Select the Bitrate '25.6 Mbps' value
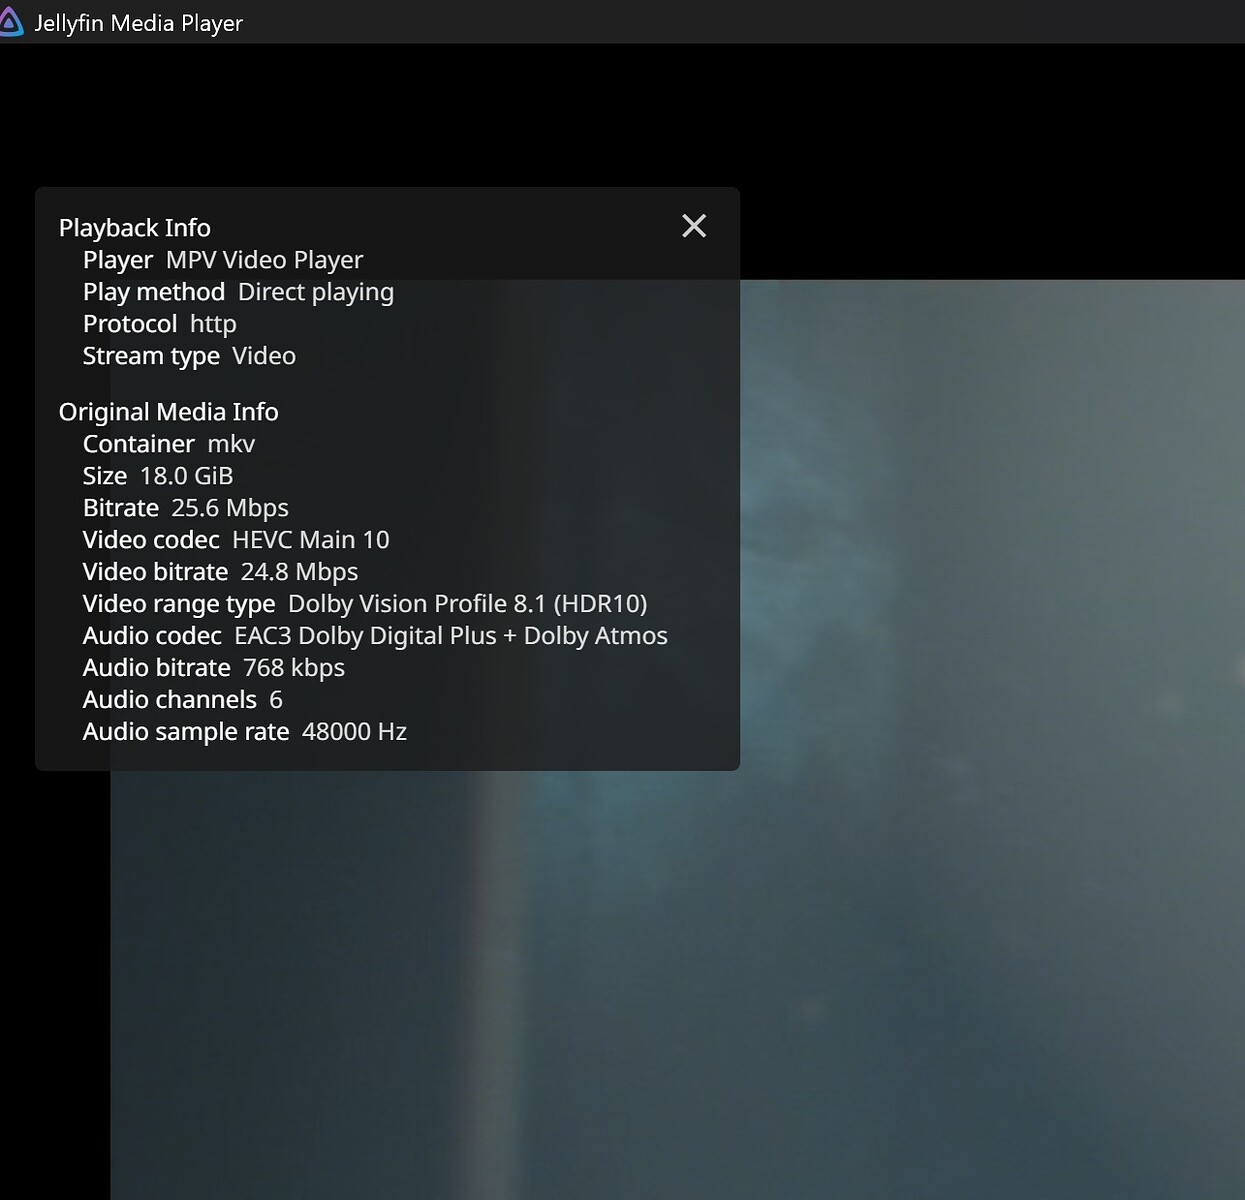Image resolution: width=1245 pixels, height=1200 pixels. pyautogui.click(x=230, y=508)
